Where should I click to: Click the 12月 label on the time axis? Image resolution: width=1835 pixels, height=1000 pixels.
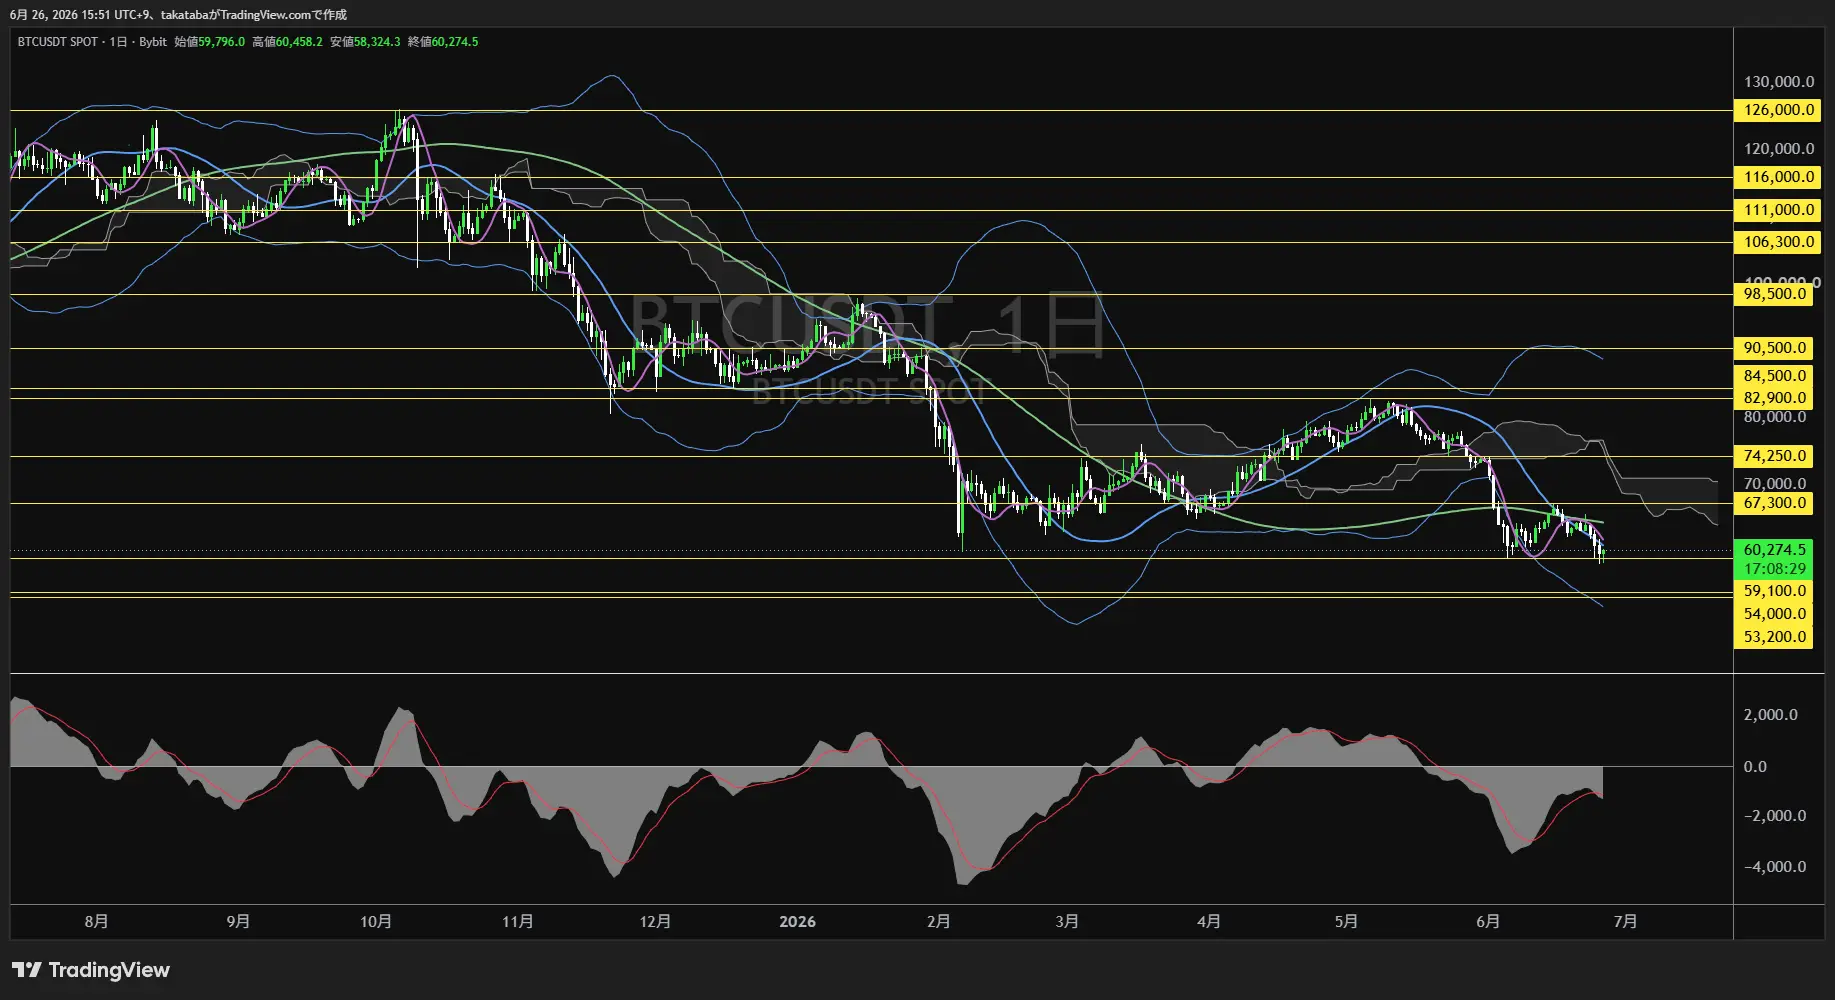click(x=655, y=922)
